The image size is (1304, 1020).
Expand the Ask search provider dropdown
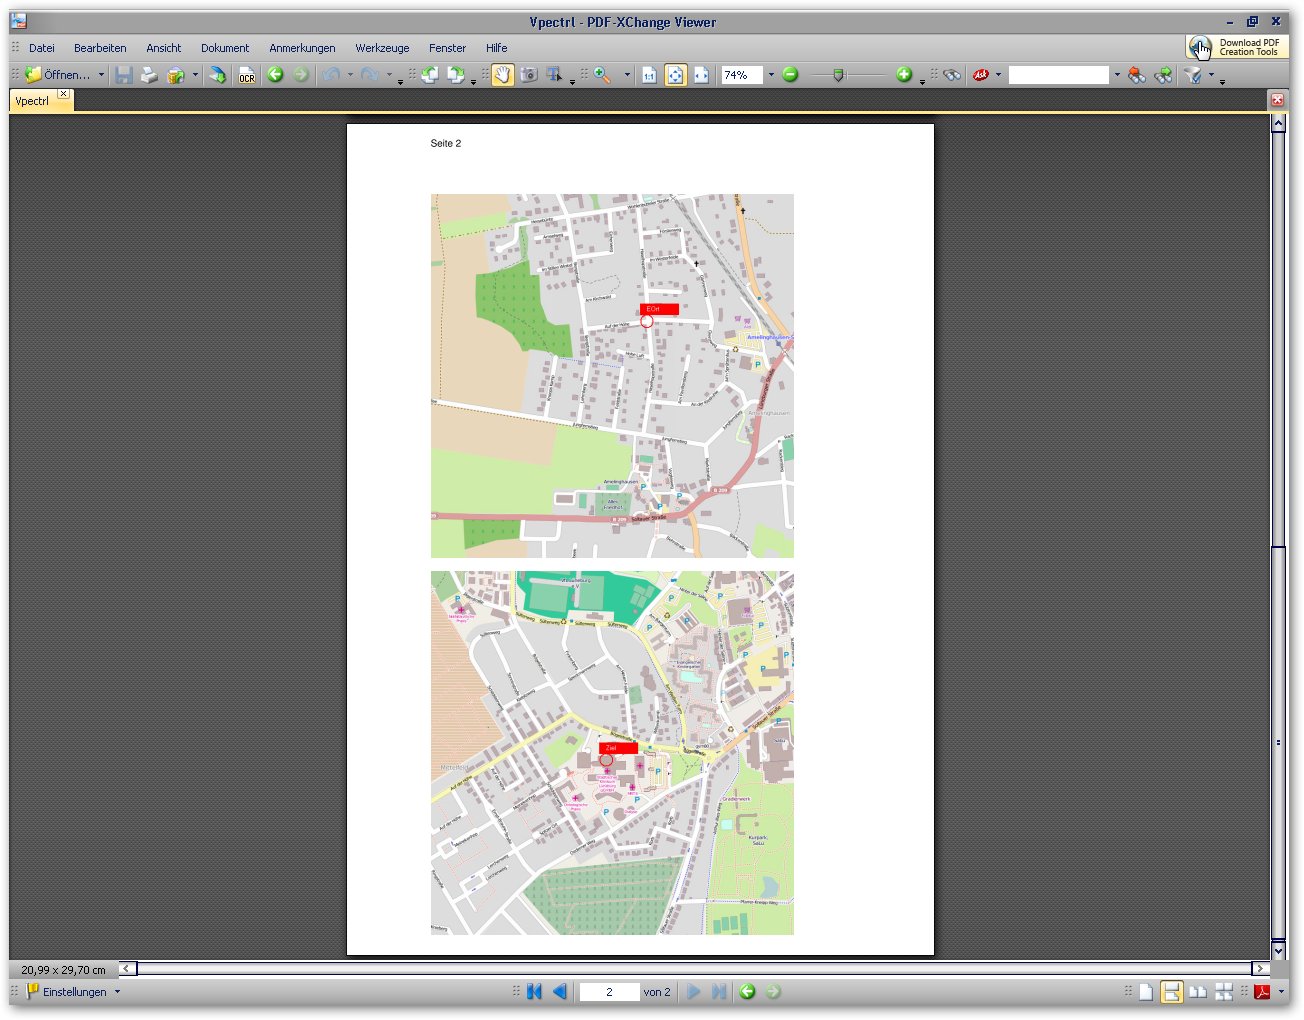pos(998,75)
